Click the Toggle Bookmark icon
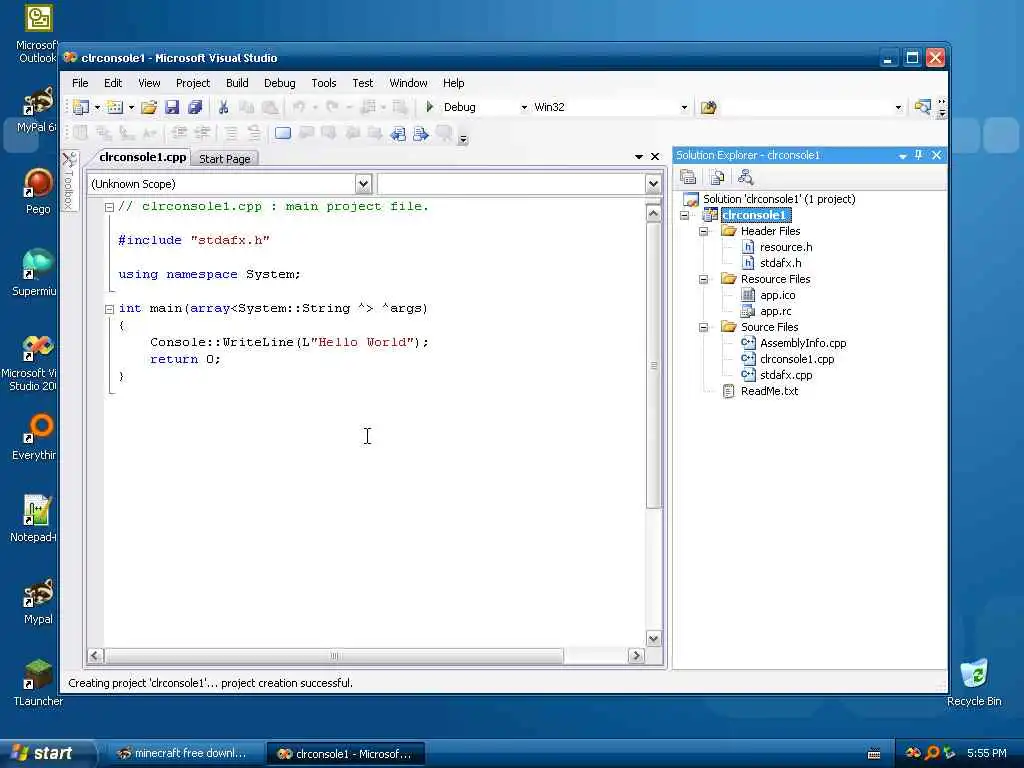 (283, 133)
